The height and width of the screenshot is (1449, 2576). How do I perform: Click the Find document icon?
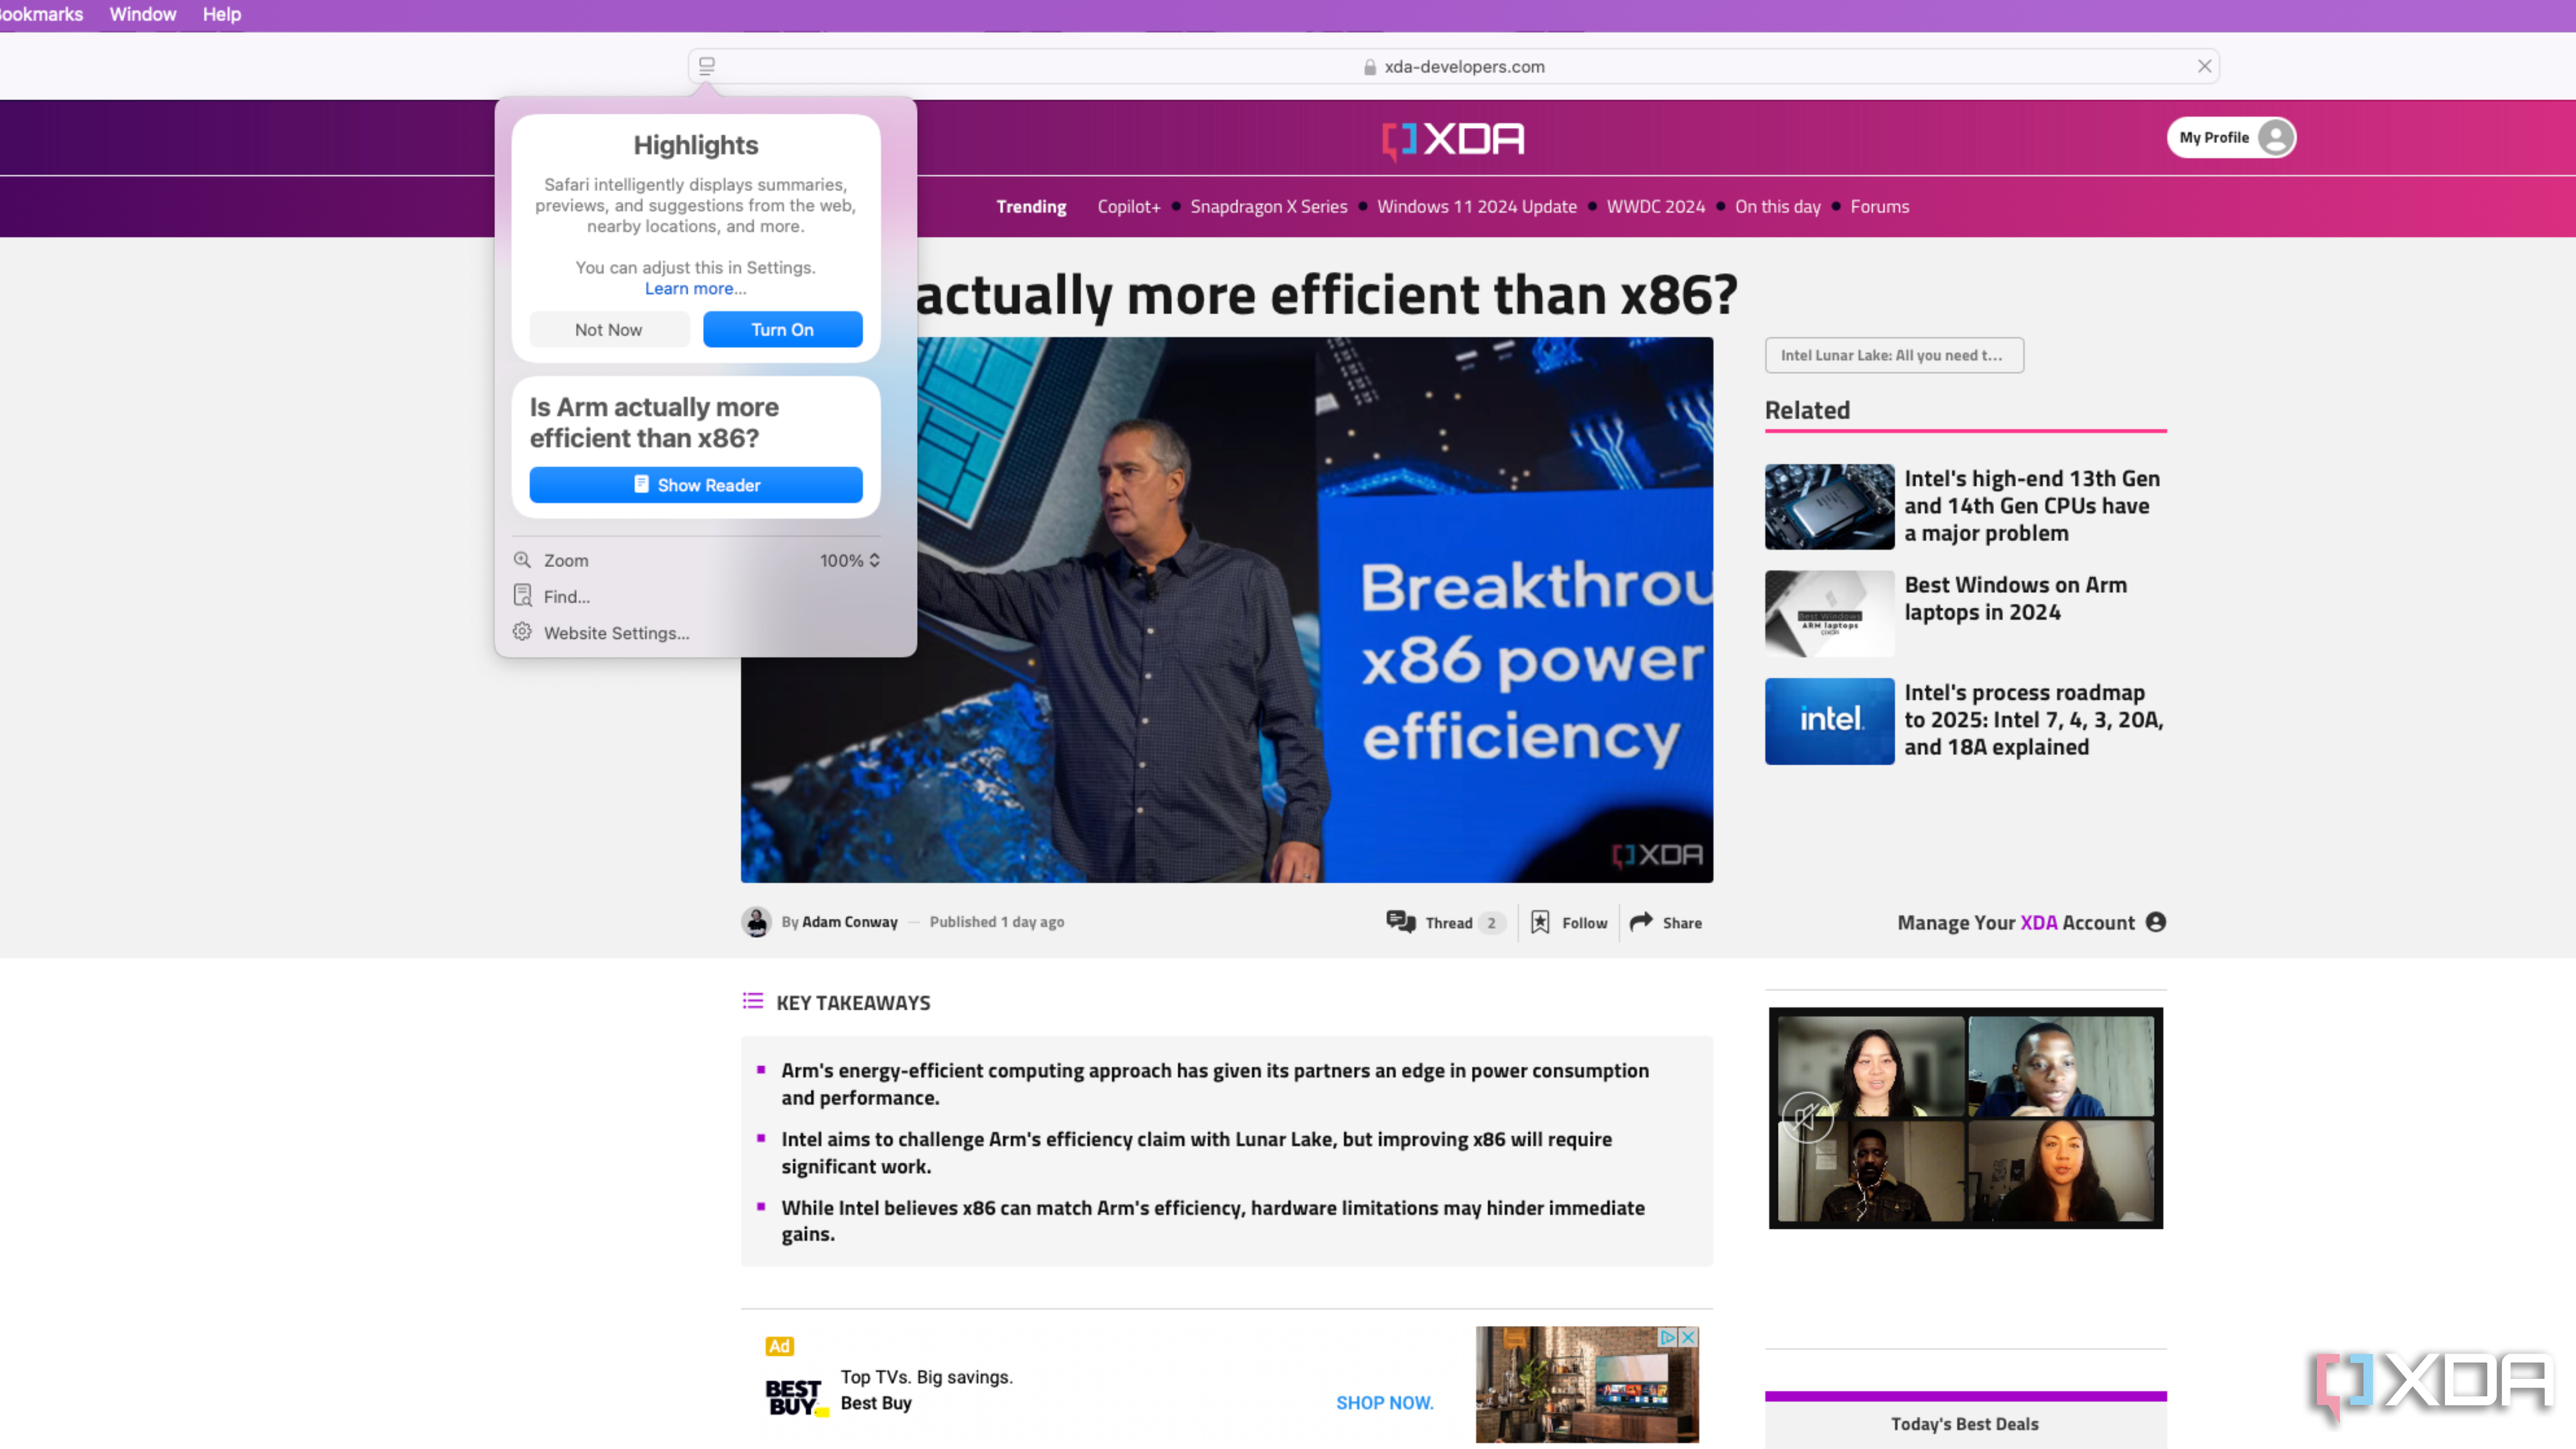point(522,596)
